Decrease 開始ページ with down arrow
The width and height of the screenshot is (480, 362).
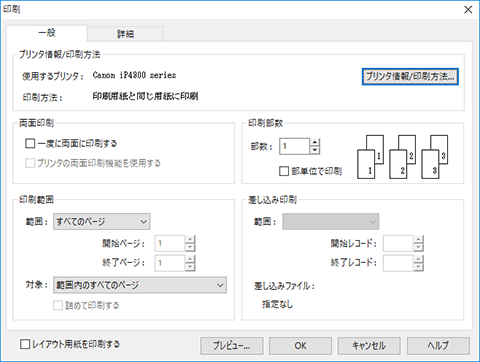tap(190, 247)
